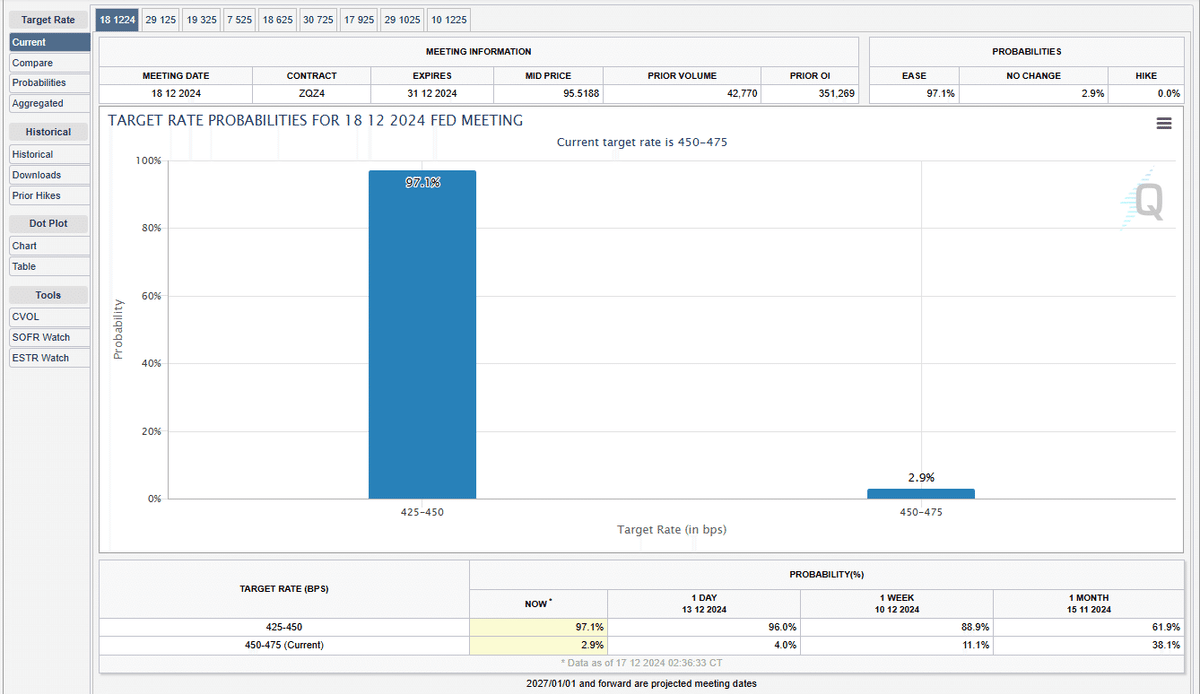The width and height of the screenshot is (1200, 694).
Task: Go to Probabilities in the sidebar
Action: [x=50, y=83]
